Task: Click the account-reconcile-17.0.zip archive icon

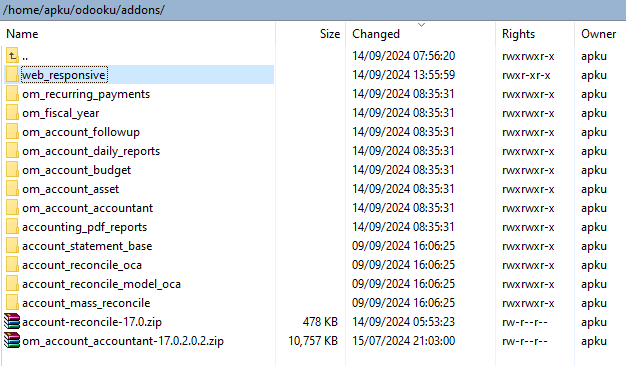Action: point(12,322)
